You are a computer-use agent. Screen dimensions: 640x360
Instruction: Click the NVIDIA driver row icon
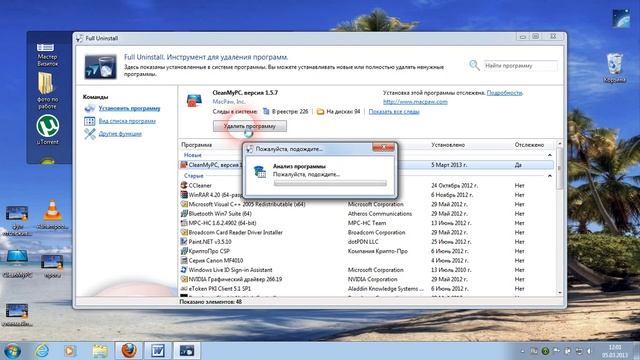pos(184,279)
